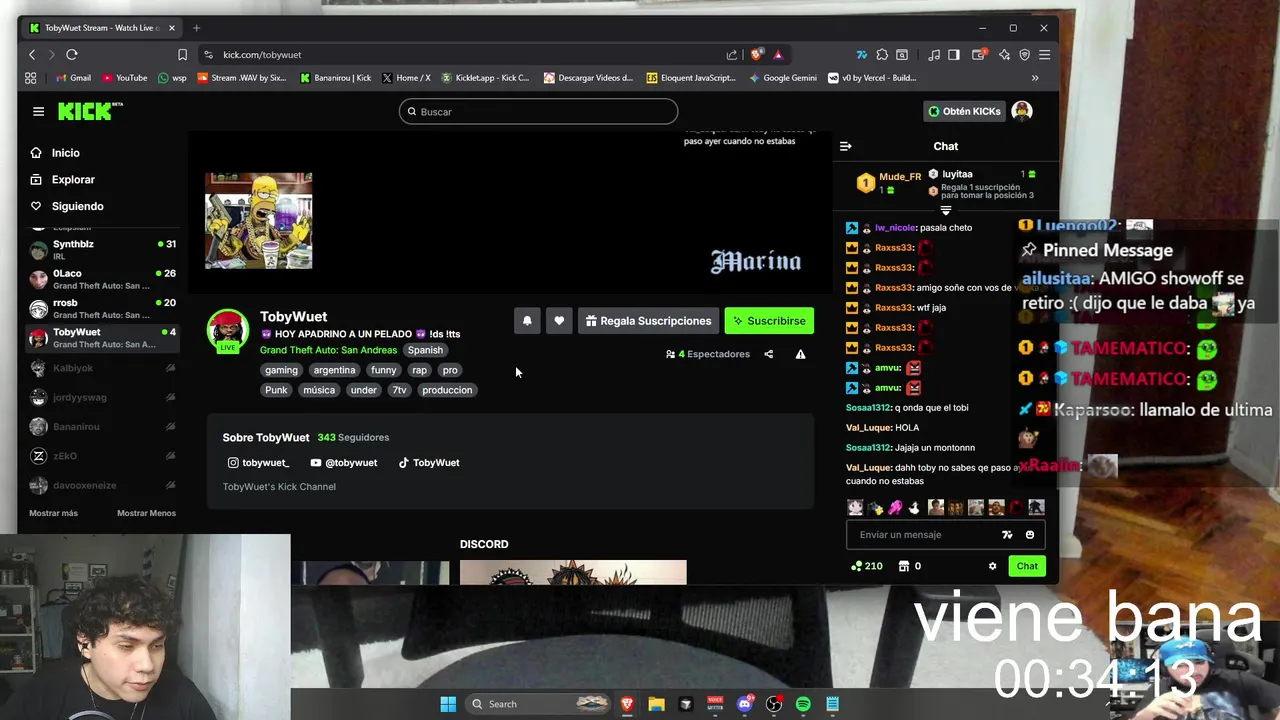This screenshot has width=1280, height=720.
Task: Open the TobyWuet TikTok link
Action: (x=429, y=463)
